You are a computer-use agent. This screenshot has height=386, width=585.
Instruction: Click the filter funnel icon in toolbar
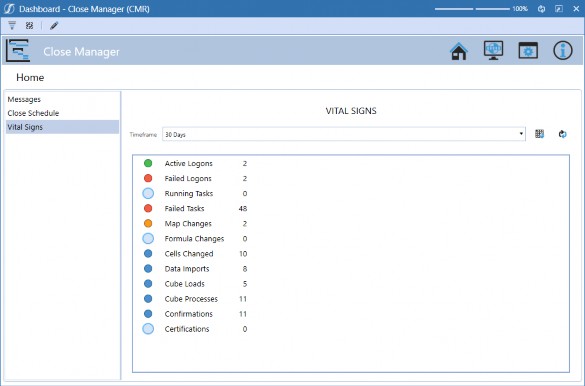click(12, 25)
